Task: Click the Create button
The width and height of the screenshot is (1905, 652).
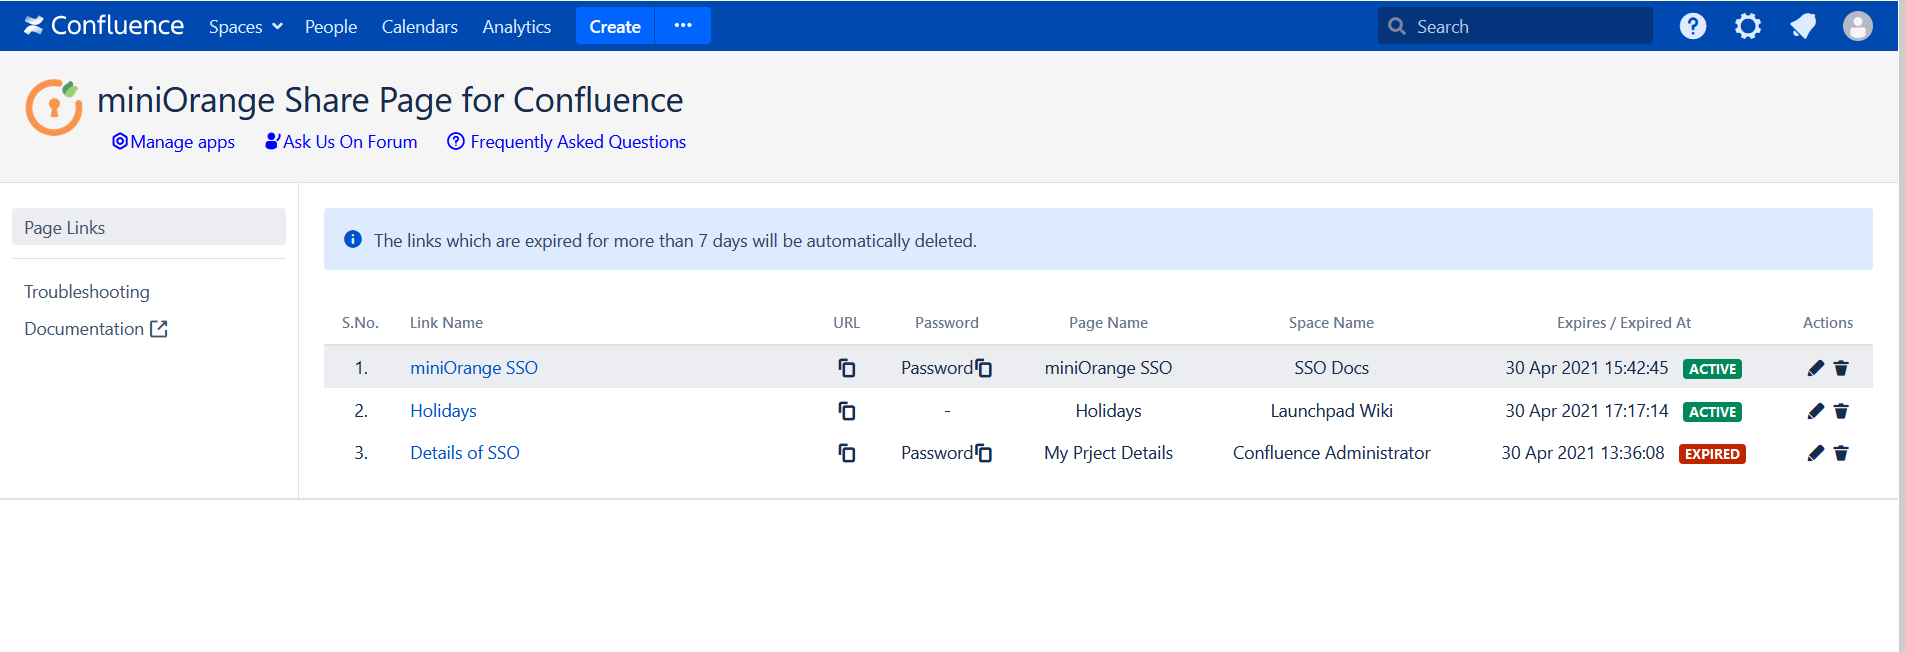Action: pyautogui.click(x=615, y=26)
